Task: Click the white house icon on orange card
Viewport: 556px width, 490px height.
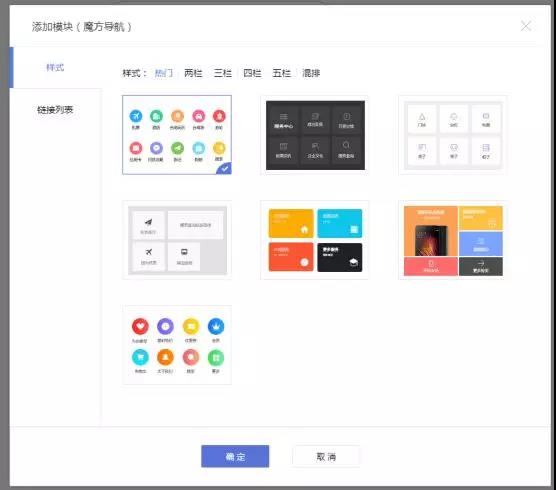Action: 304,229
